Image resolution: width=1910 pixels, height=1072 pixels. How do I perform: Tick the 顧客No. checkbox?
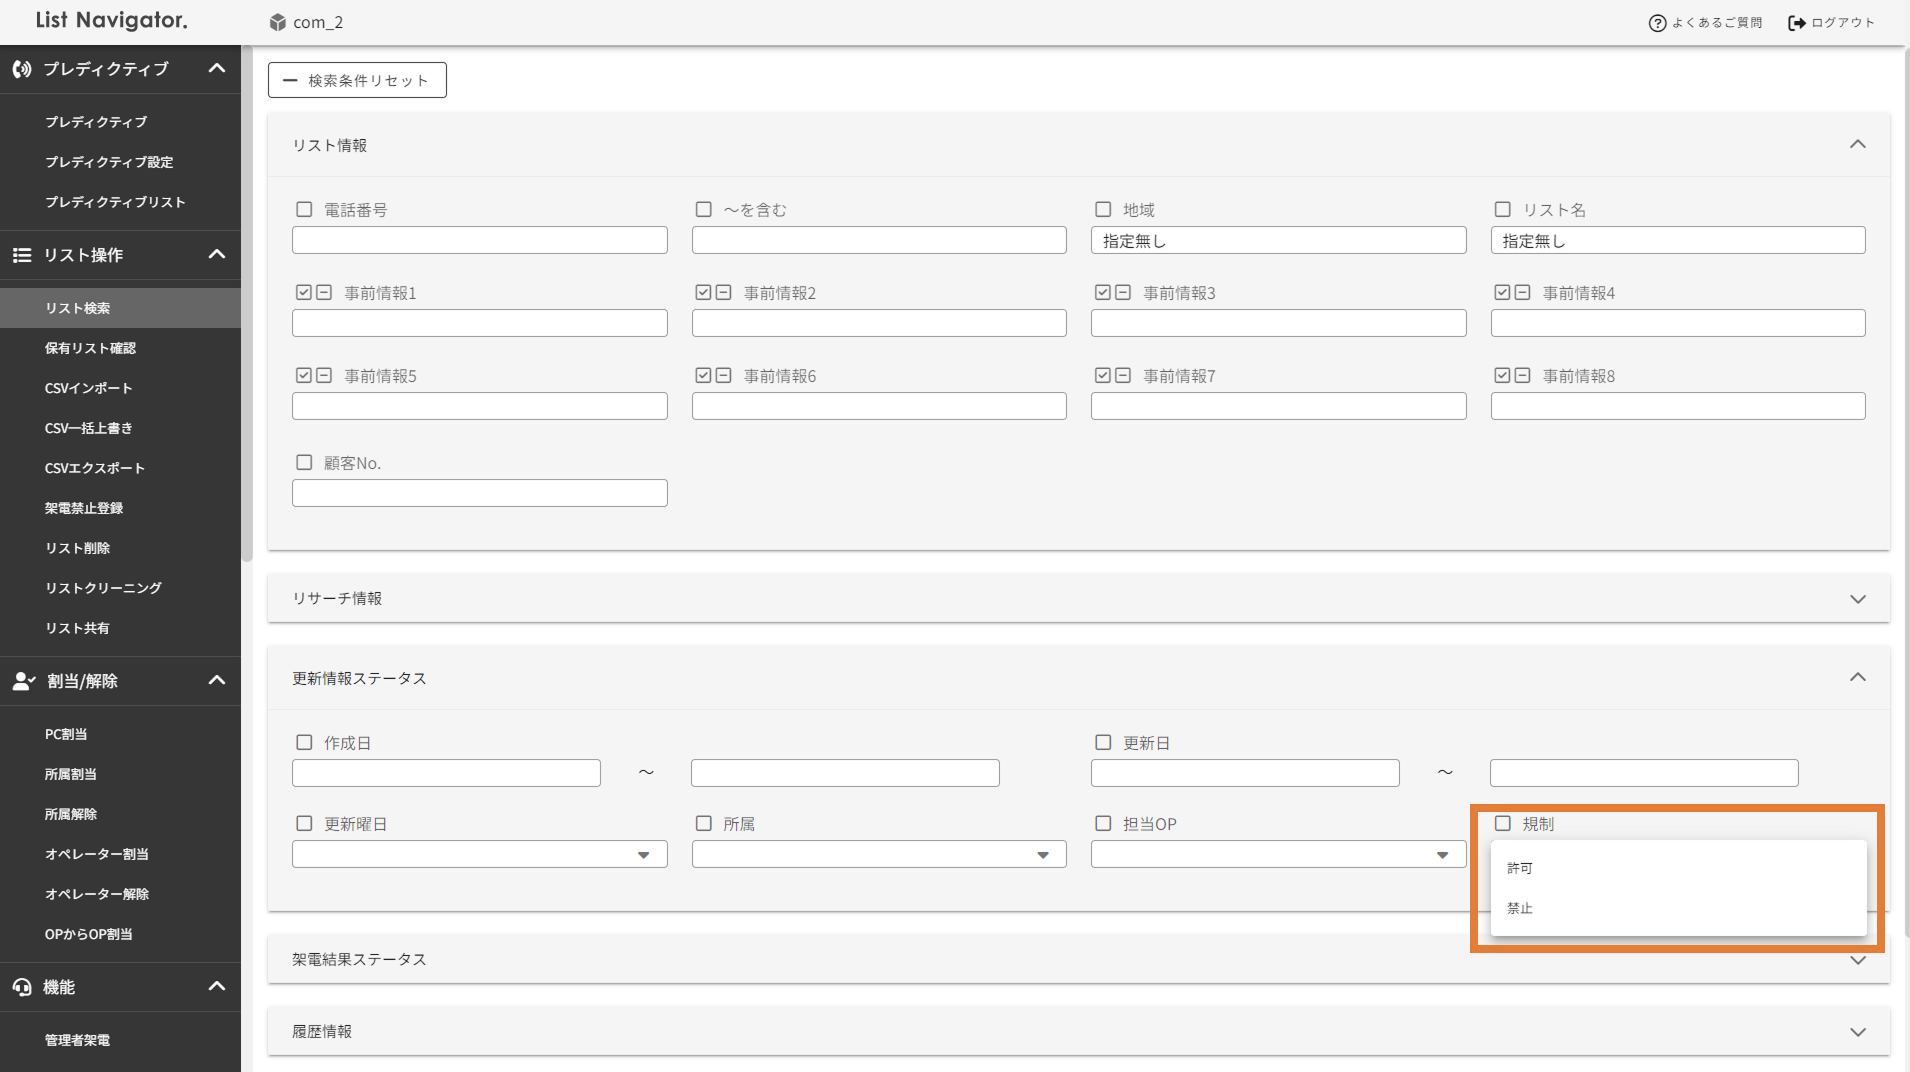tap(304, 463)
